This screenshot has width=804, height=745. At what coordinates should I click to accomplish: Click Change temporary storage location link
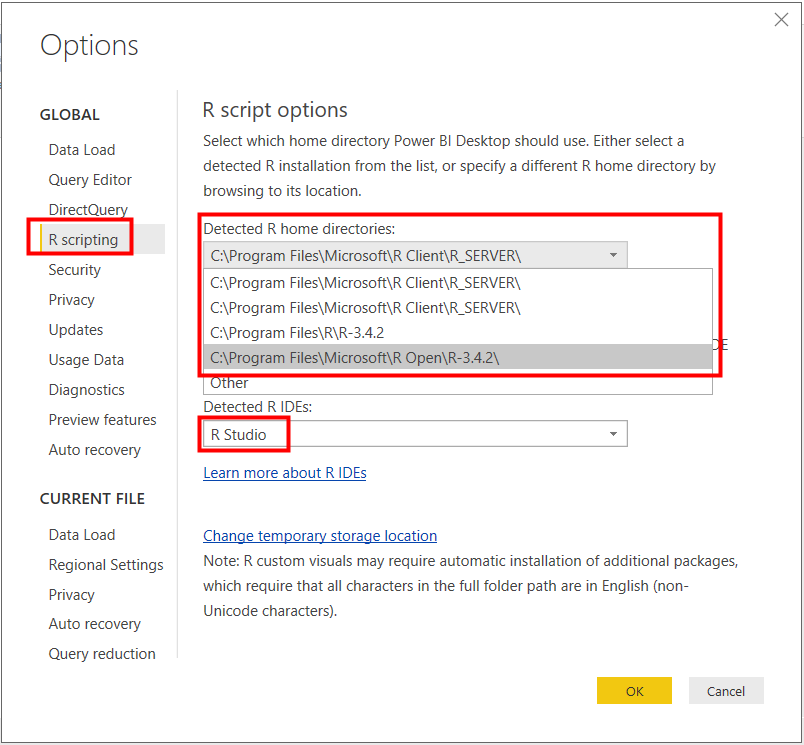point(320,536)
